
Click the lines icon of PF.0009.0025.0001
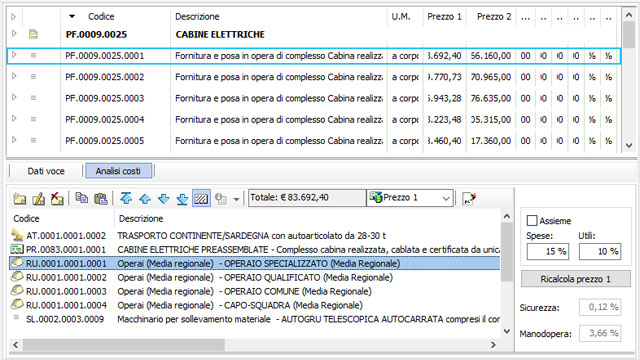click(x=33, y=55)
